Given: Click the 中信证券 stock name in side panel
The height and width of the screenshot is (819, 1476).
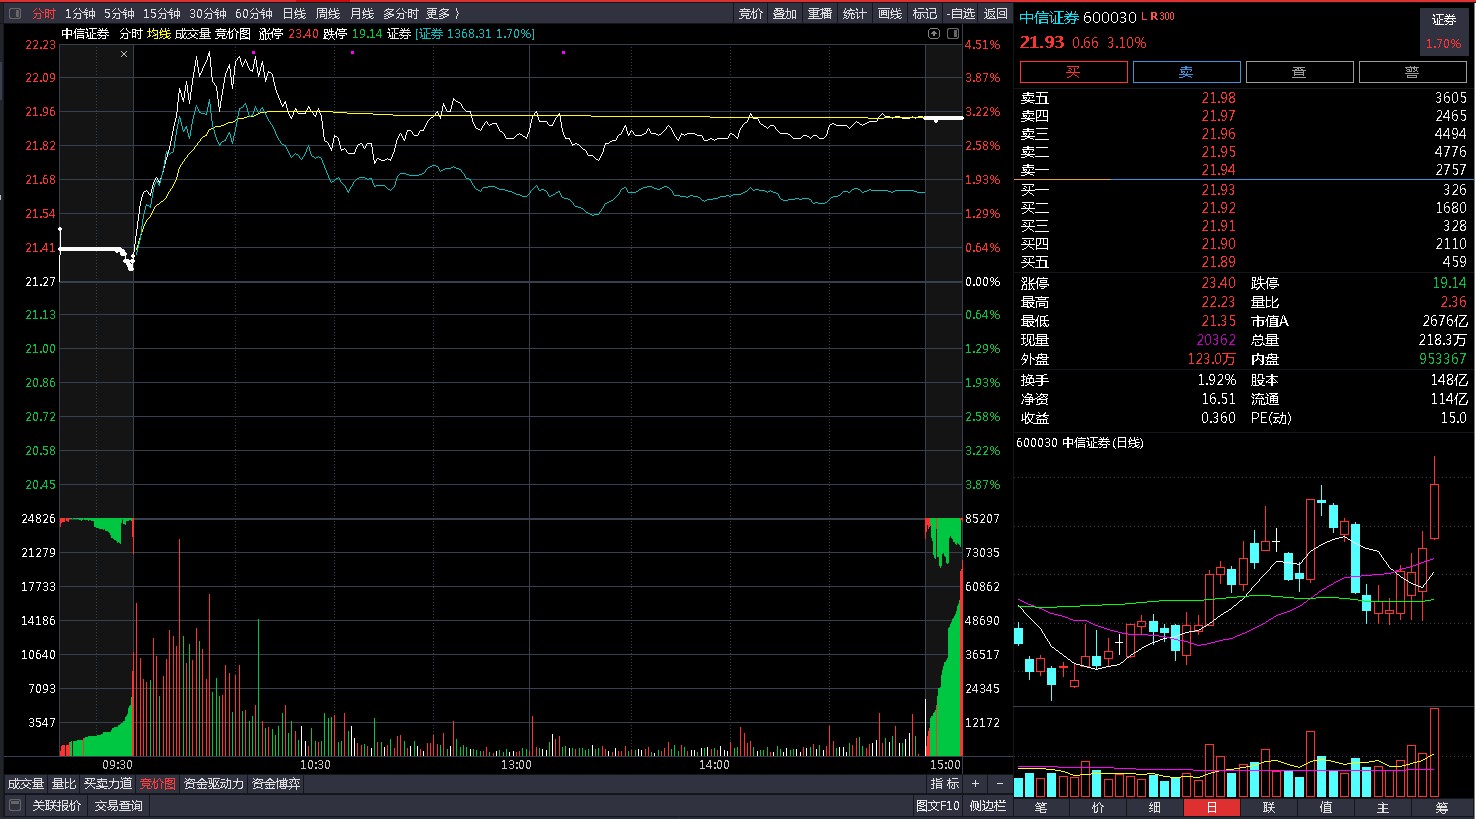Looking at the screenshot, I should click(1049, 17).
